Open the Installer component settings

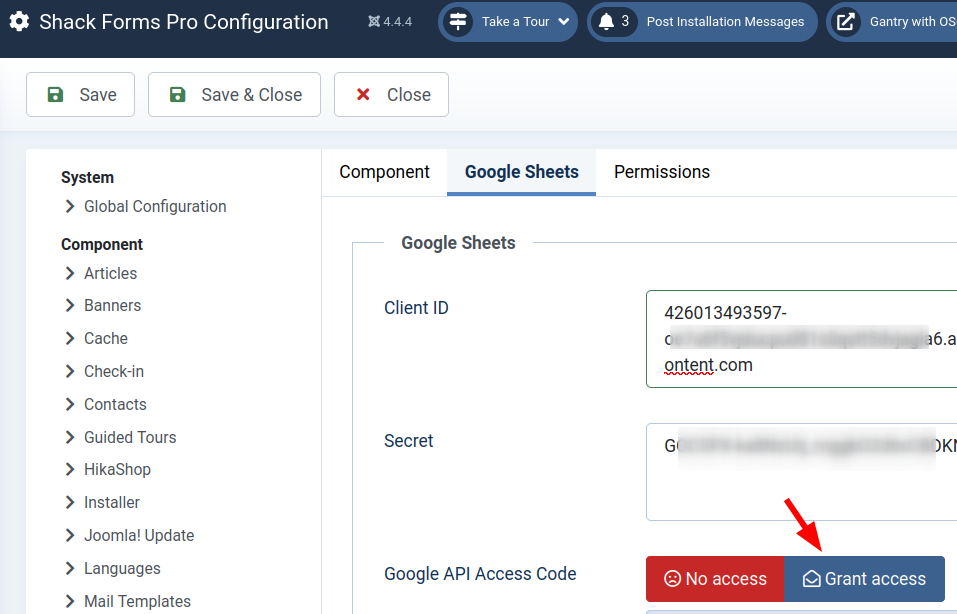coord(112,502)
